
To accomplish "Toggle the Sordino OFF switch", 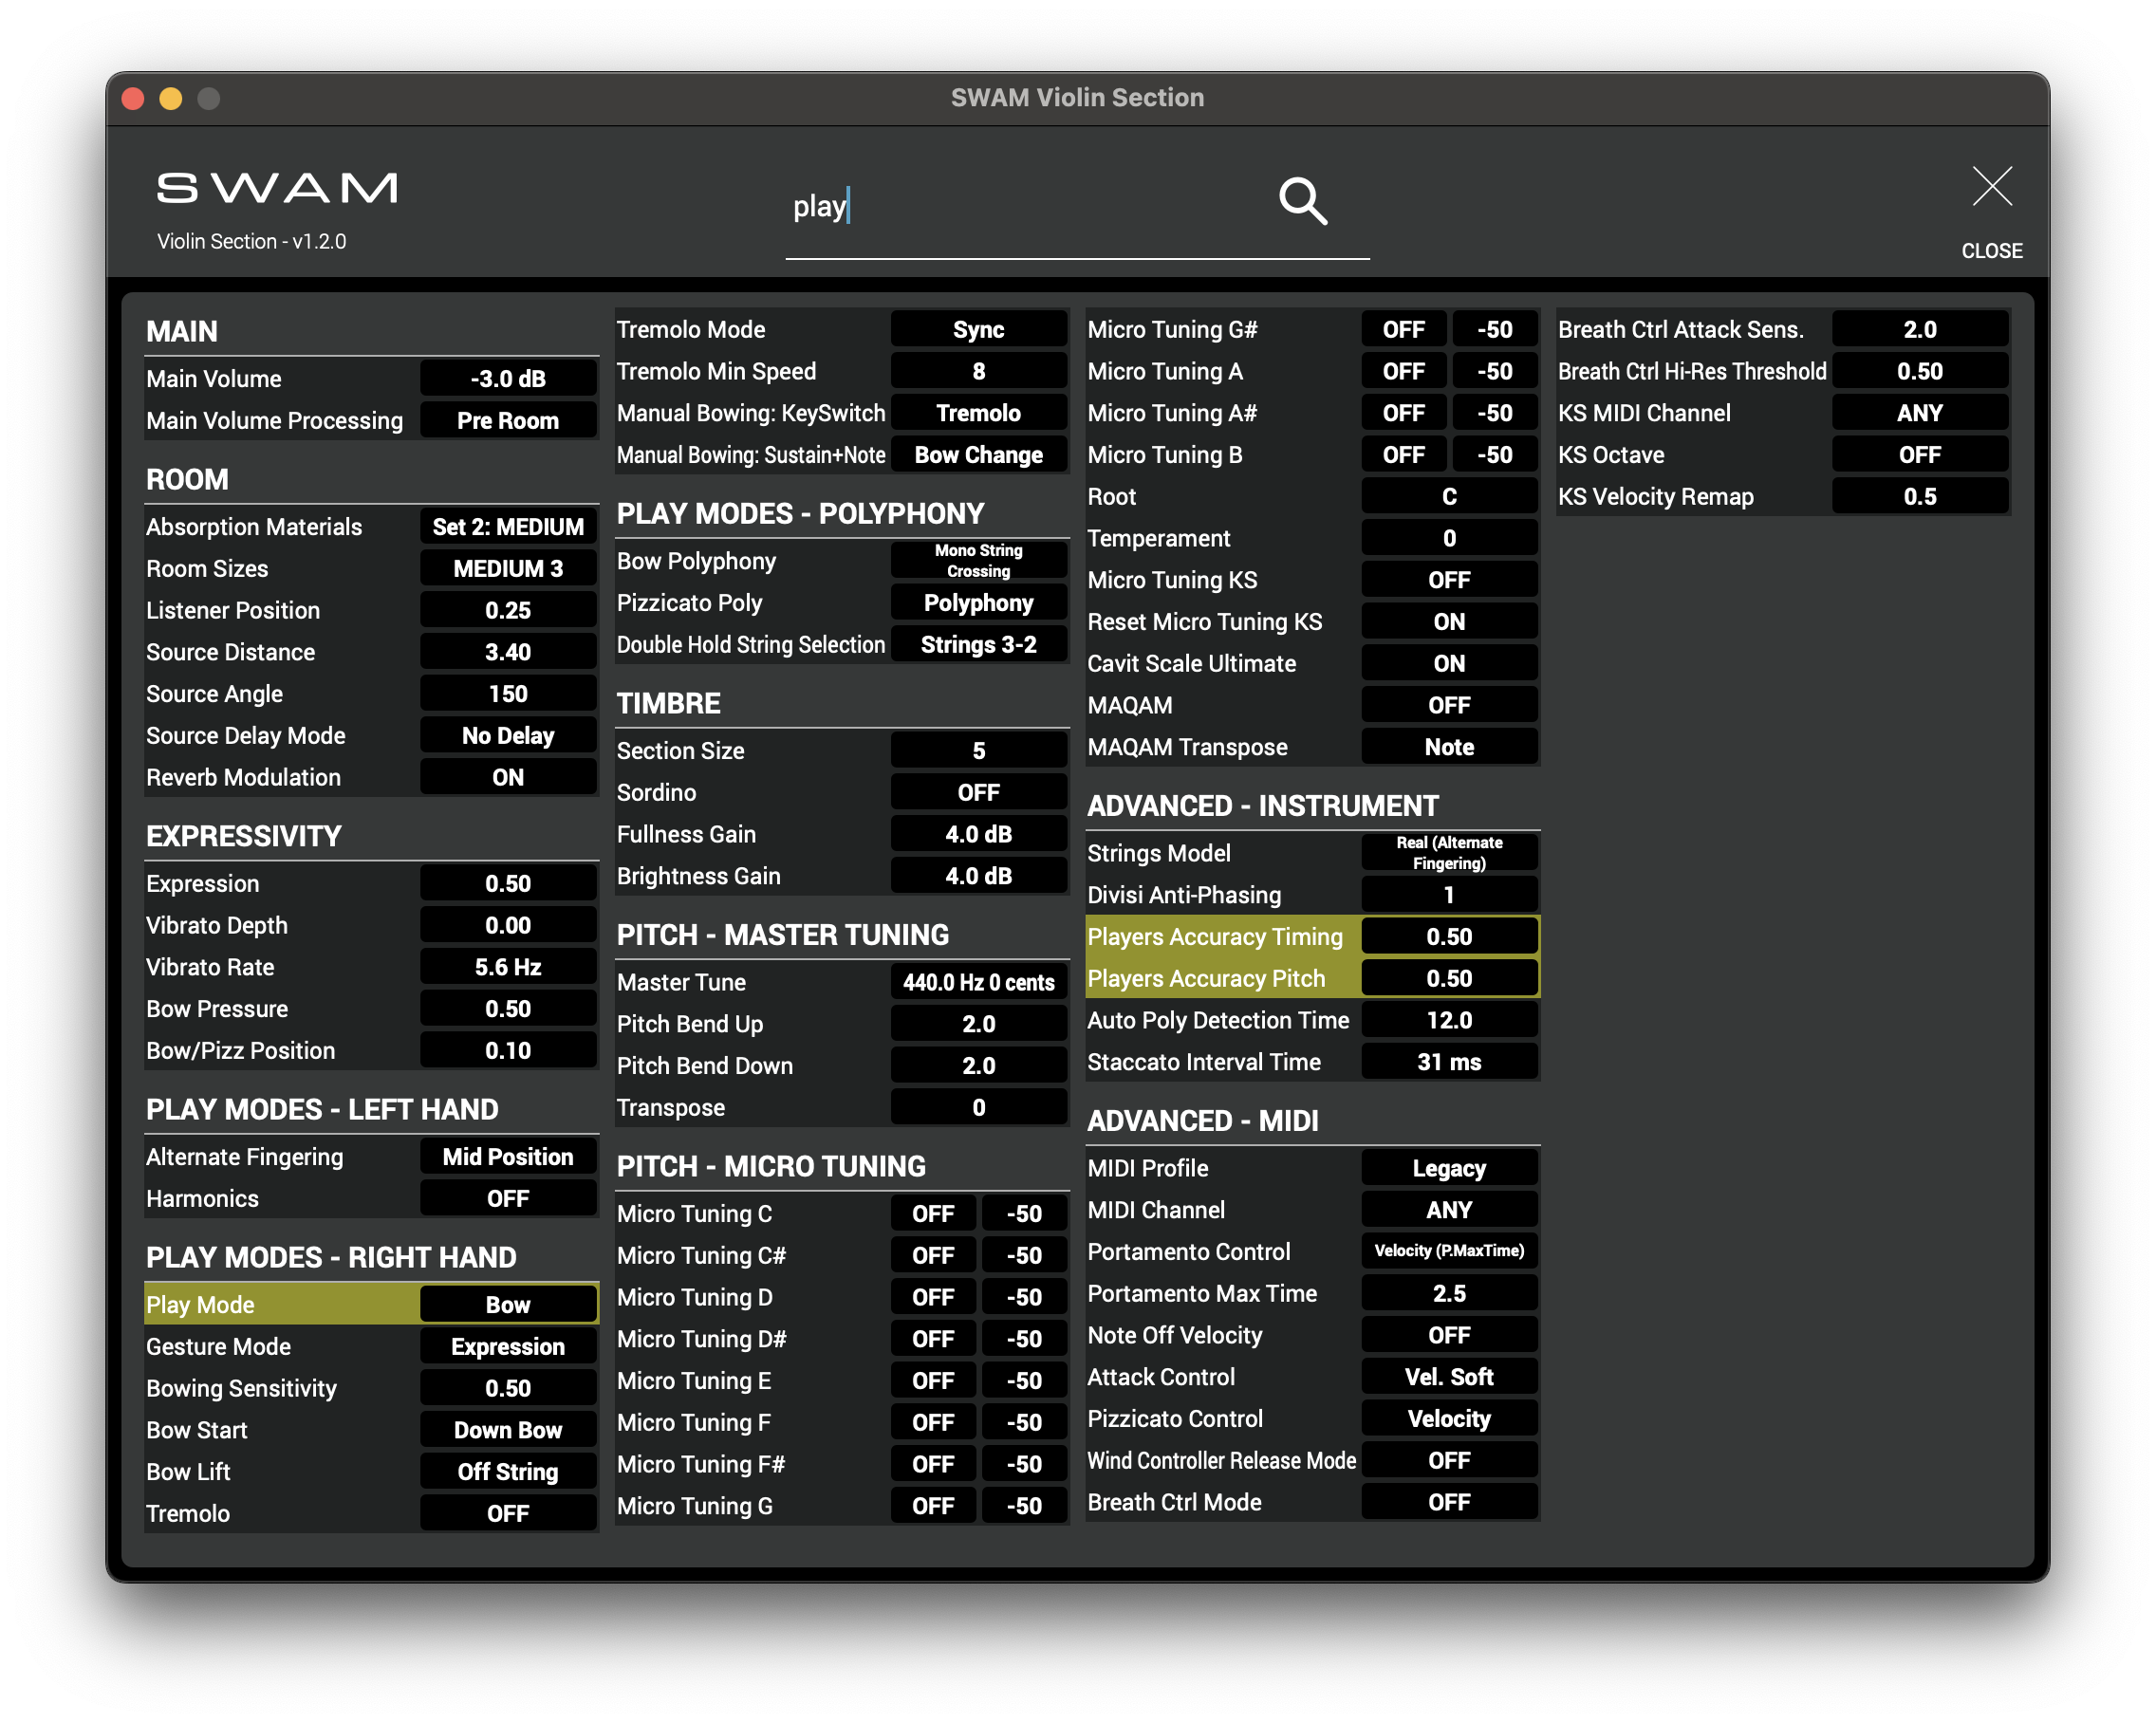I will (977, 792).
